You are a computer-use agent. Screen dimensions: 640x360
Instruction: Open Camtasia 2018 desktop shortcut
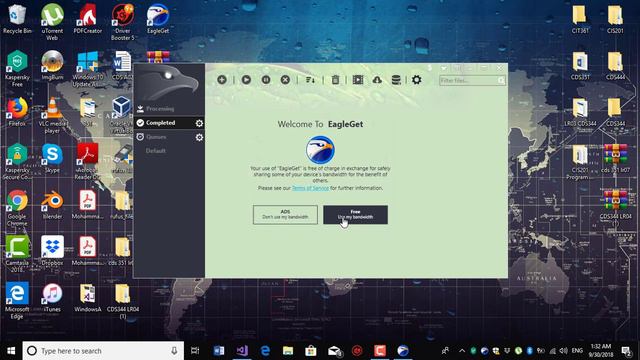(17, 255)
